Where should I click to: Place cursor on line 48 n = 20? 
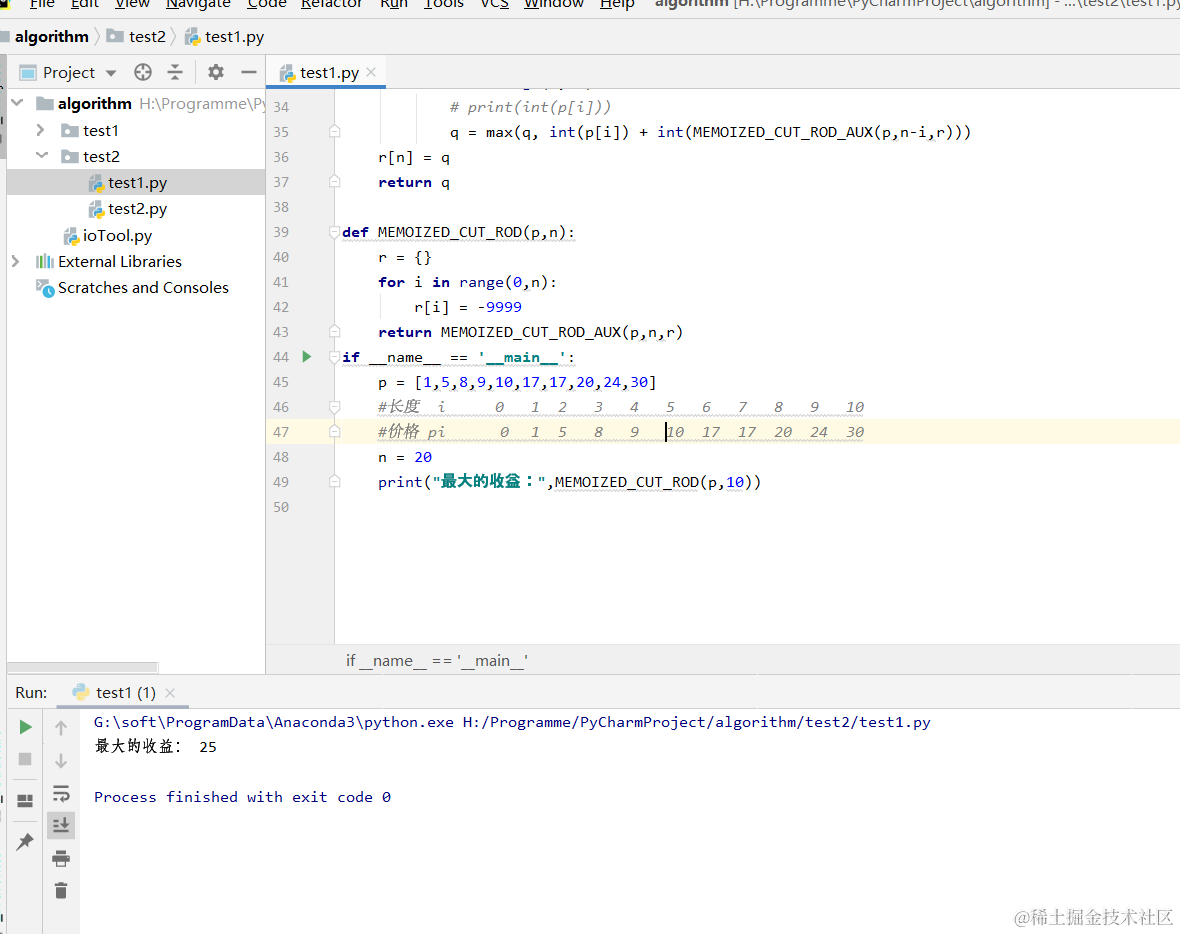pyautogui.click(x=405, y=457)
